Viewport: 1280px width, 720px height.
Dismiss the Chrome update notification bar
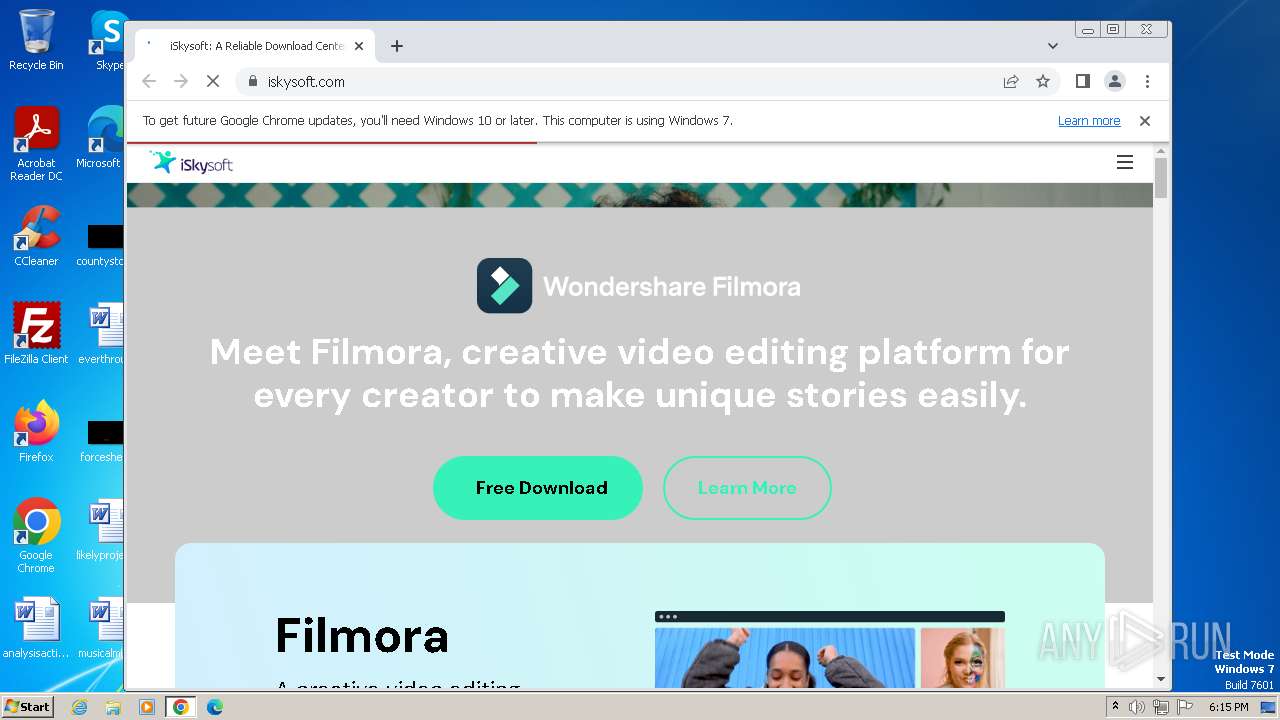[1145, 121]
